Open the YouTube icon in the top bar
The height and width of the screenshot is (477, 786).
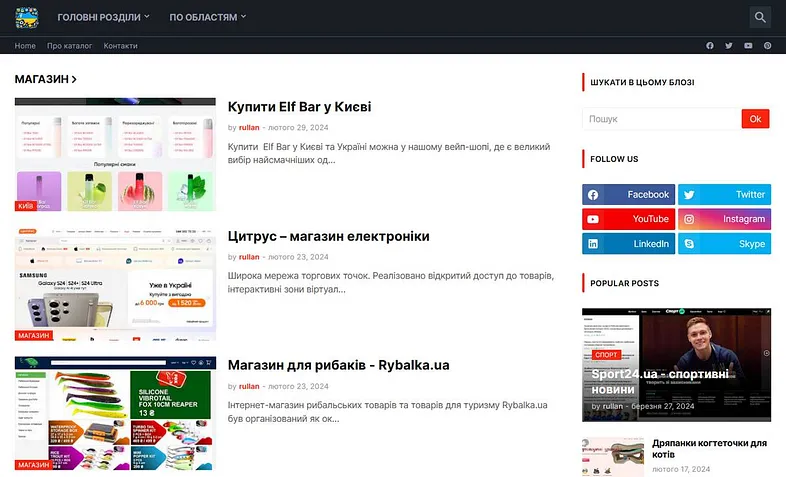(748, 46)
